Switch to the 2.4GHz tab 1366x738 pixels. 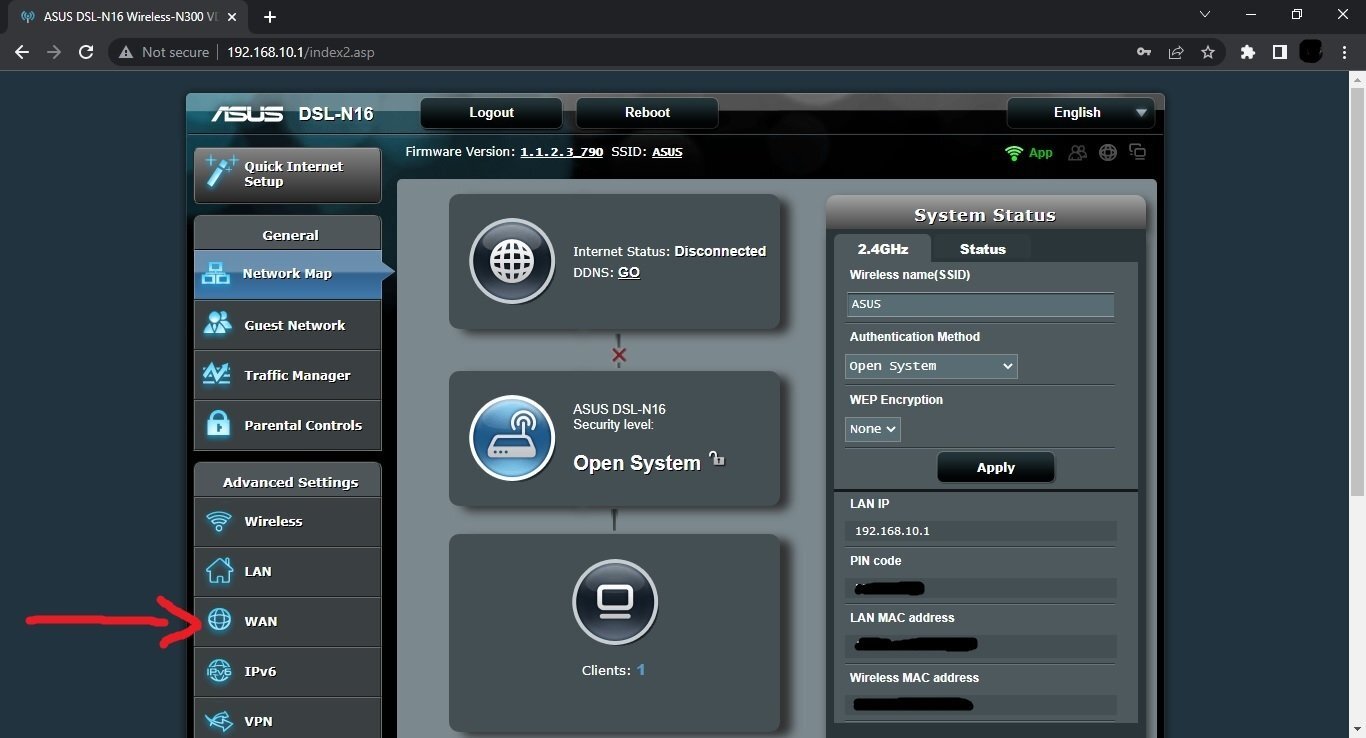point(882,248)
